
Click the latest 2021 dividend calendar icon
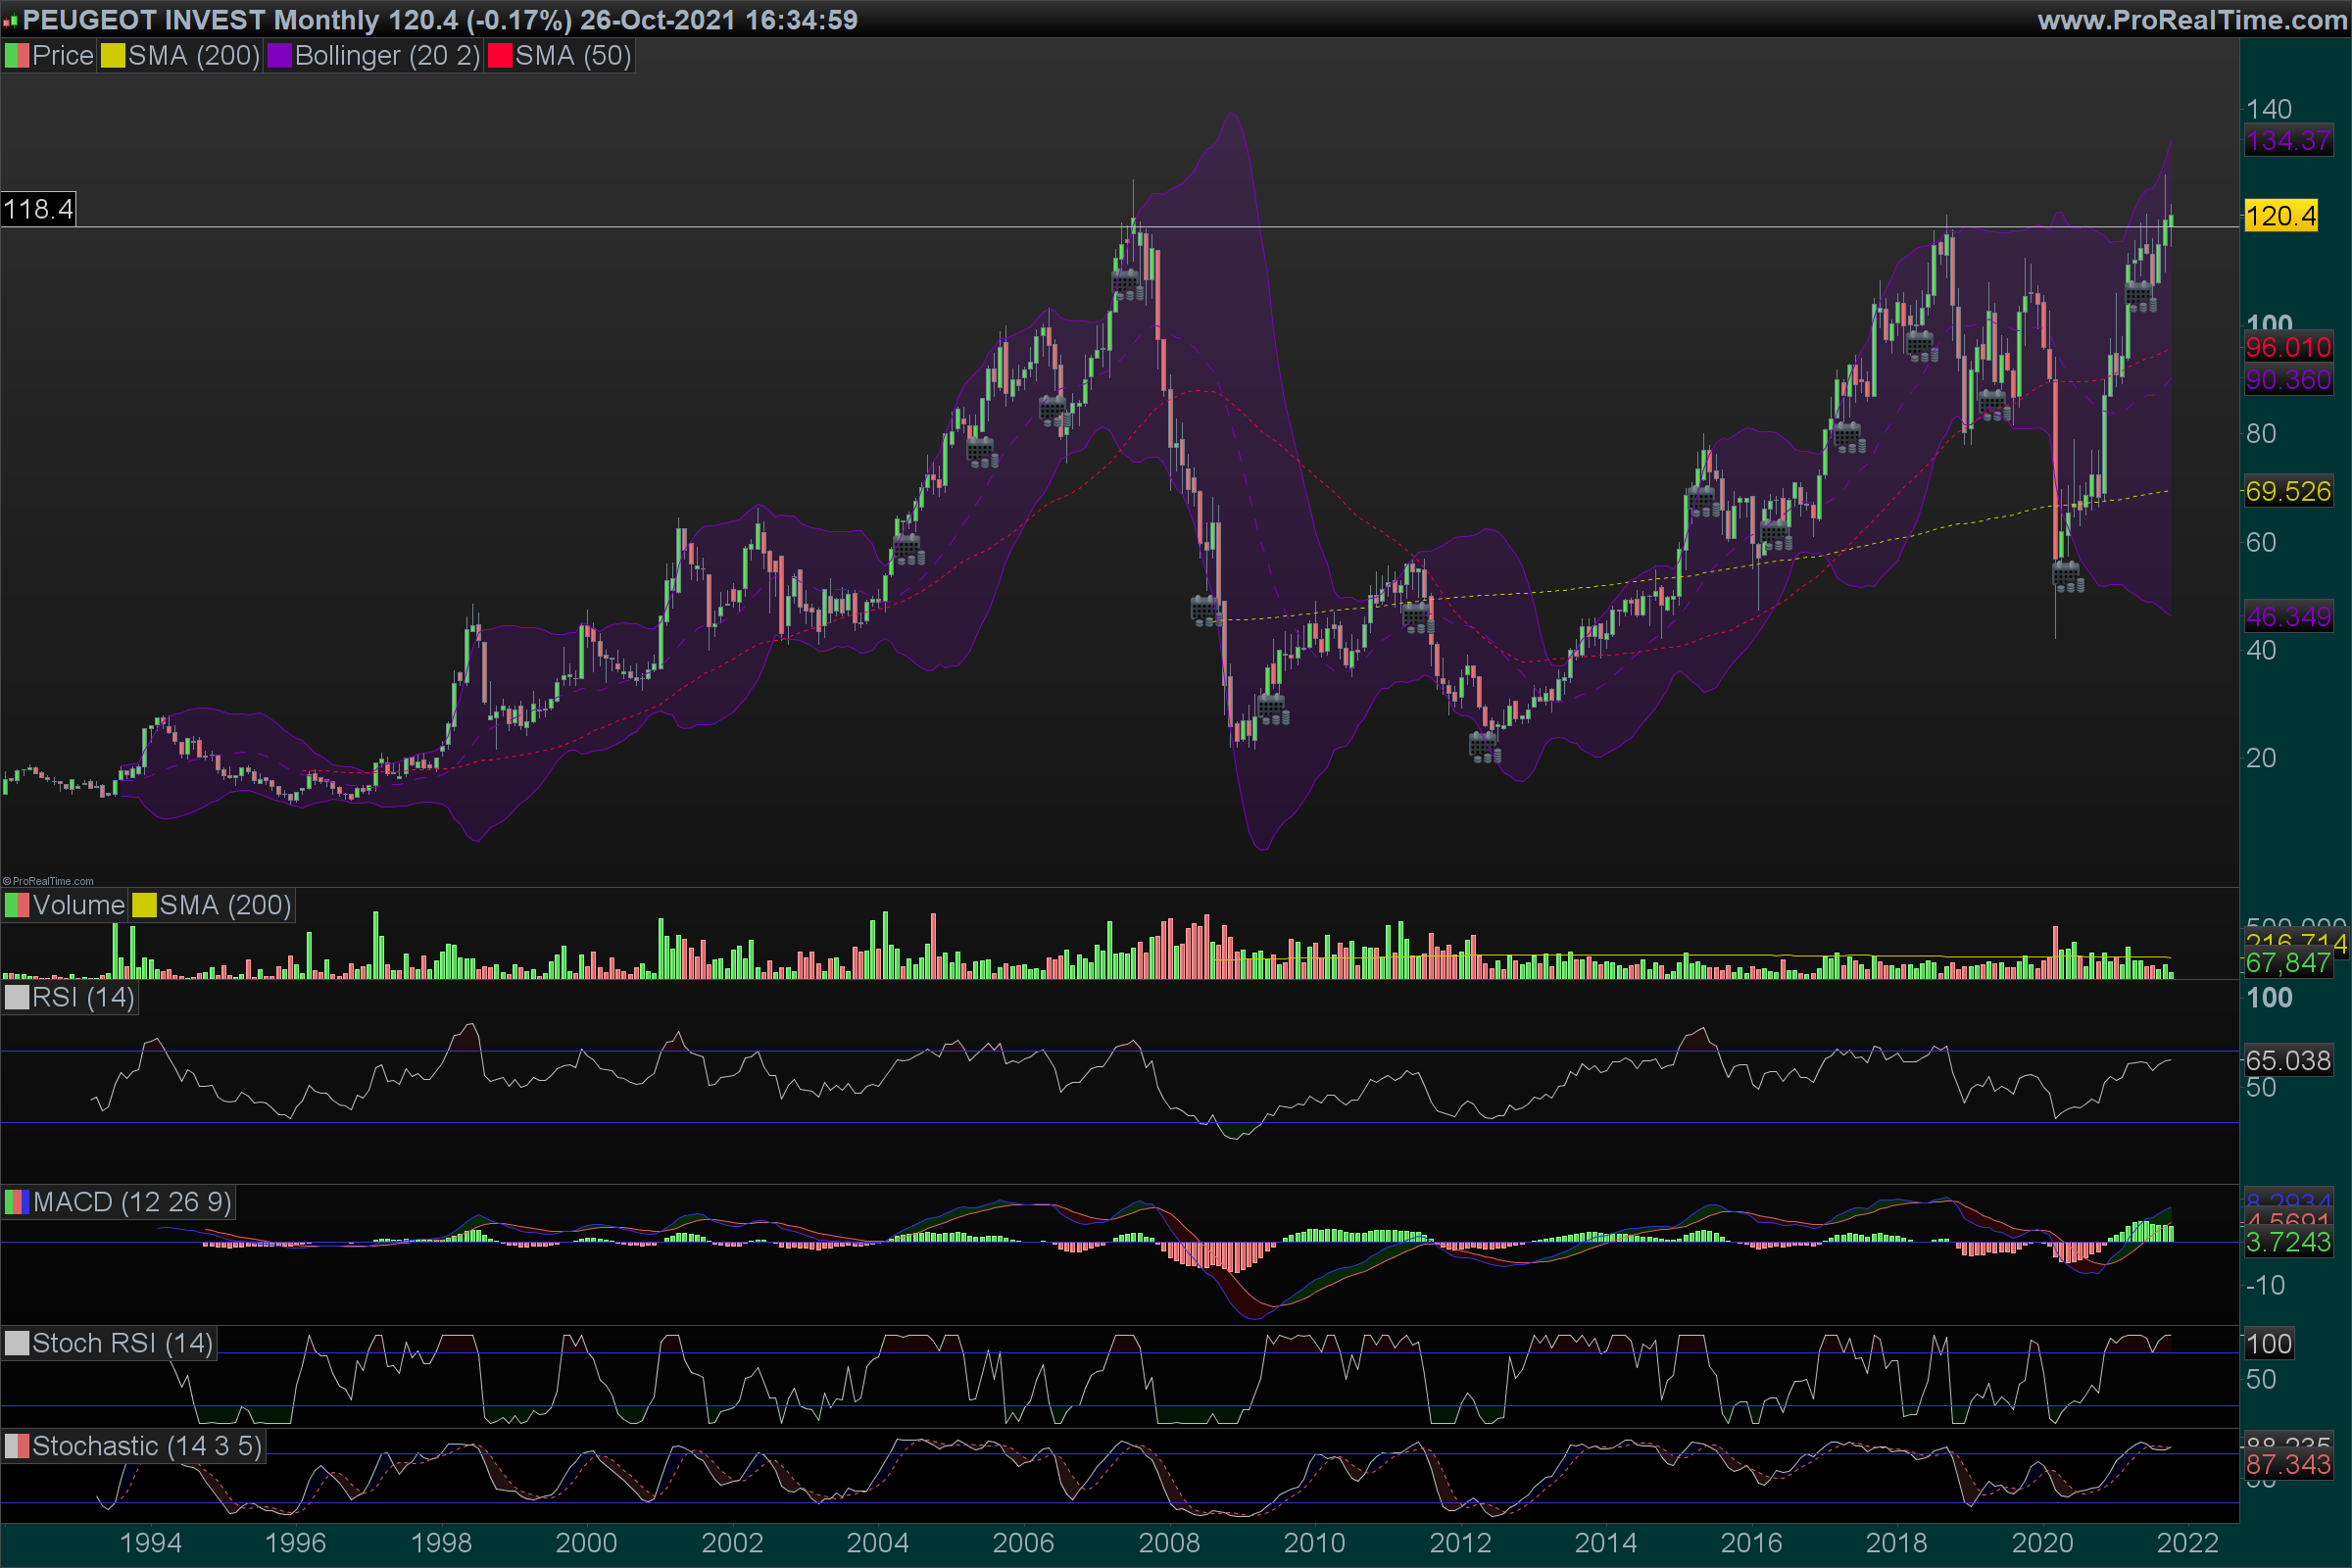click(x=2141, y=297)
